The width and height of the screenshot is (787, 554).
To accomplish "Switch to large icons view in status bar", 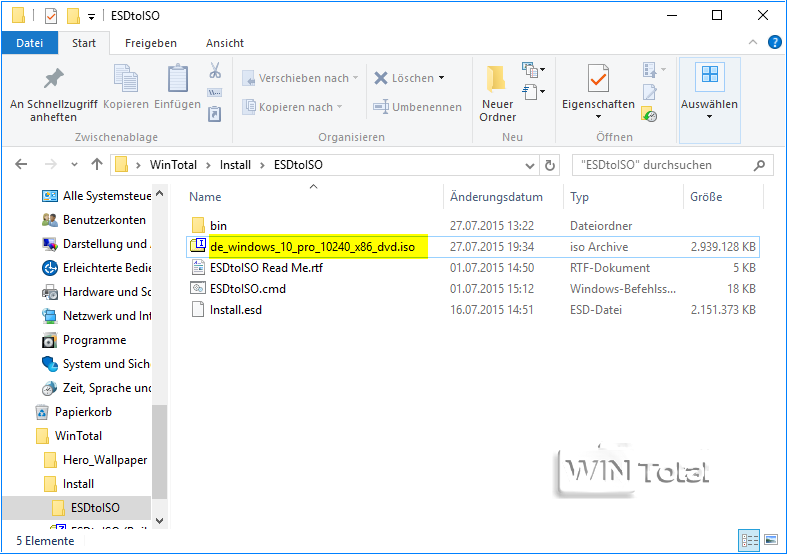I will 771,540.
